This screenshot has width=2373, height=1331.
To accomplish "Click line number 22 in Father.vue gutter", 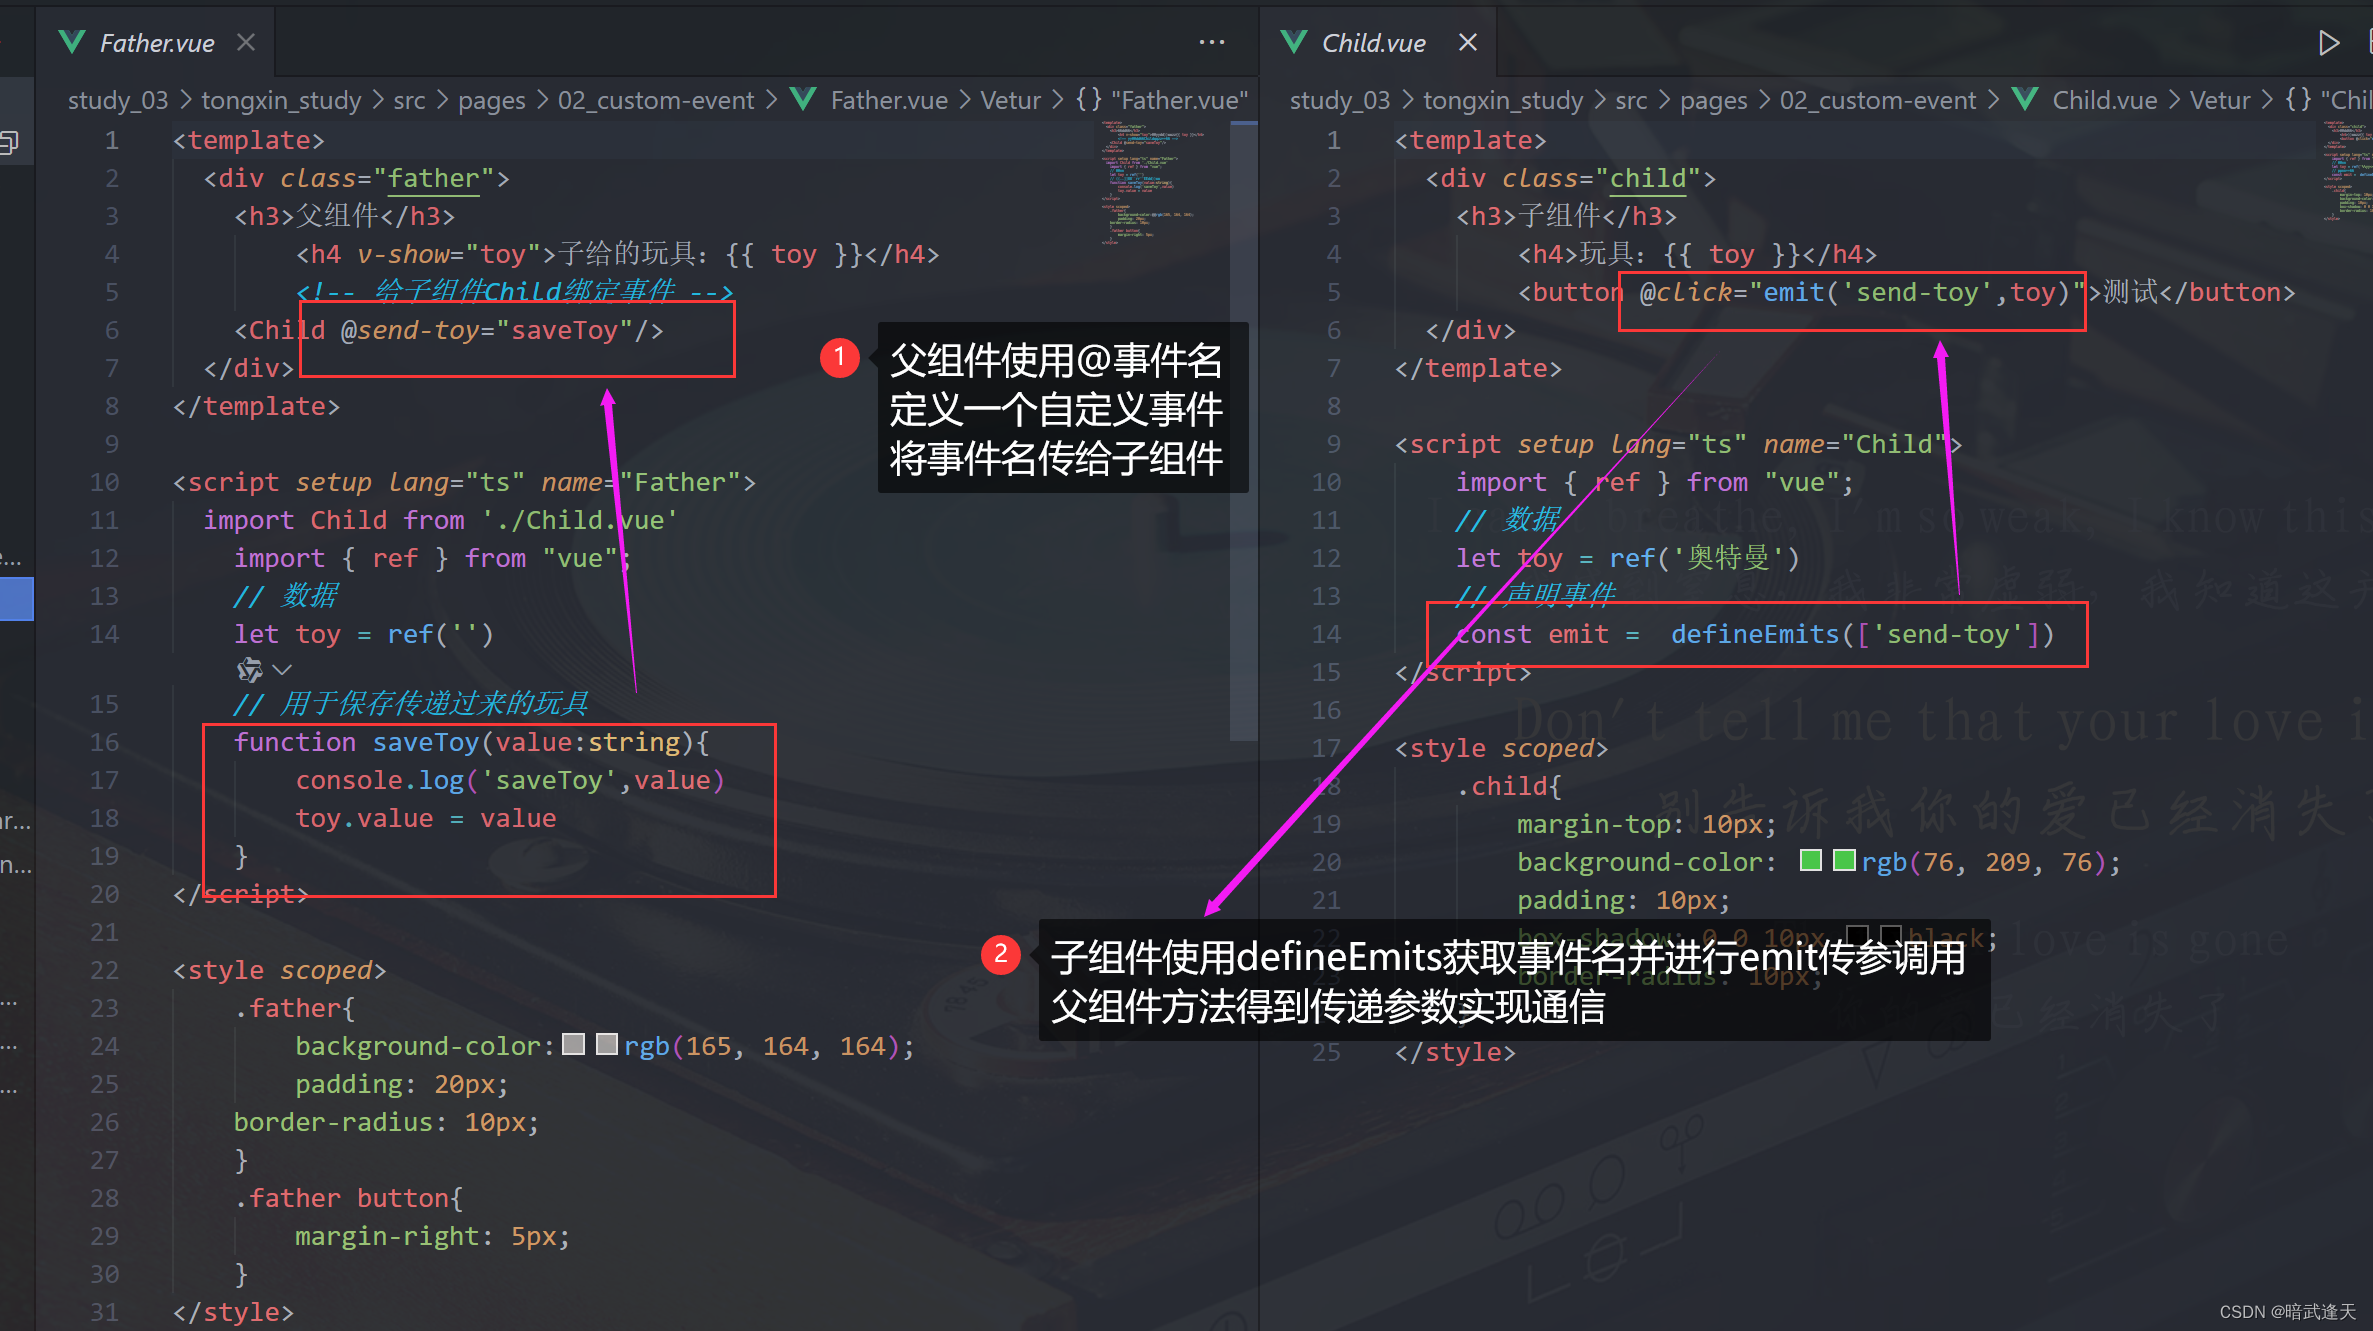I will pos(105,970).
